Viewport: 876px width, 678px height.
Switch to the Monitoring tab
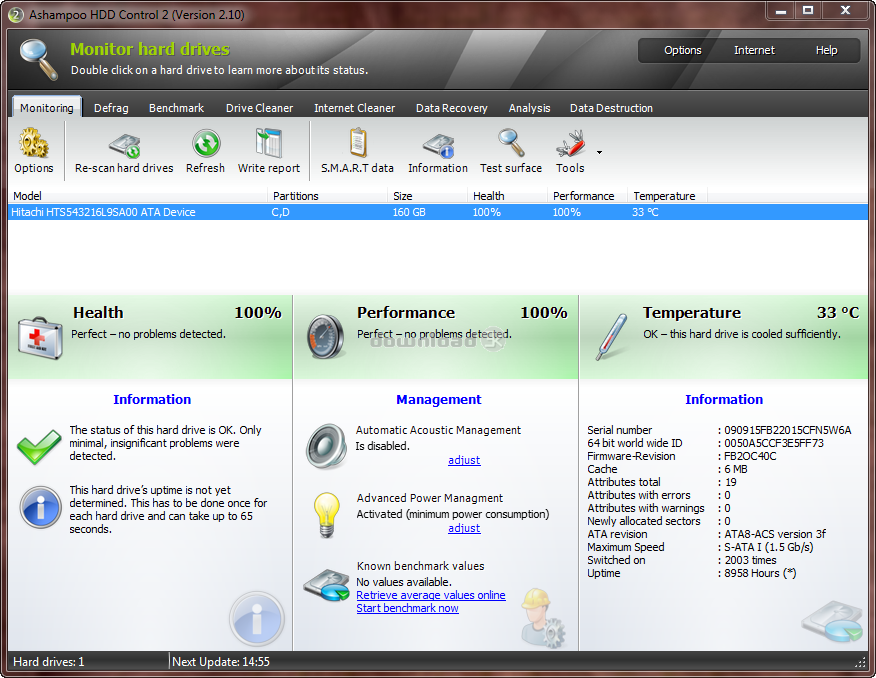[47, 108]
